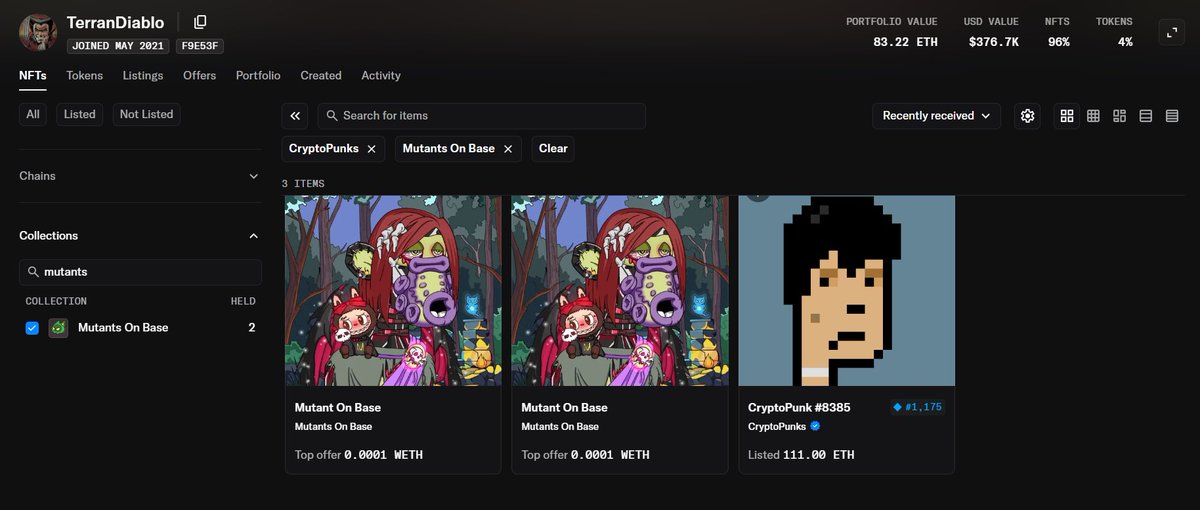Viewport: 1200px width, 510px height.
Task: Open the NFTs tab
Action: pos(32,75)
